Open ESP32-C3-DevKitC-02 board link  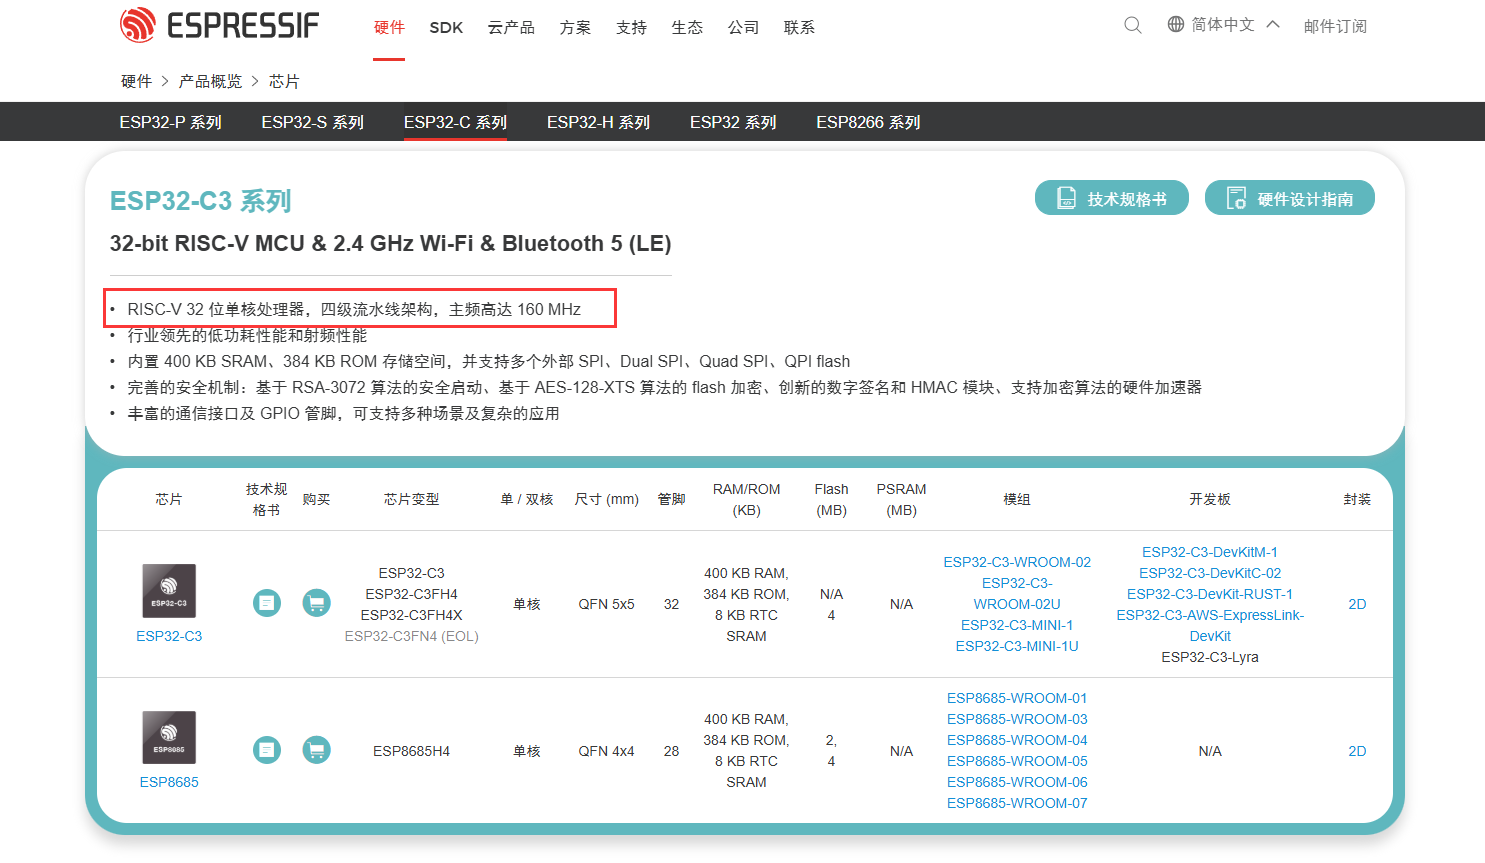point(1210,573)
